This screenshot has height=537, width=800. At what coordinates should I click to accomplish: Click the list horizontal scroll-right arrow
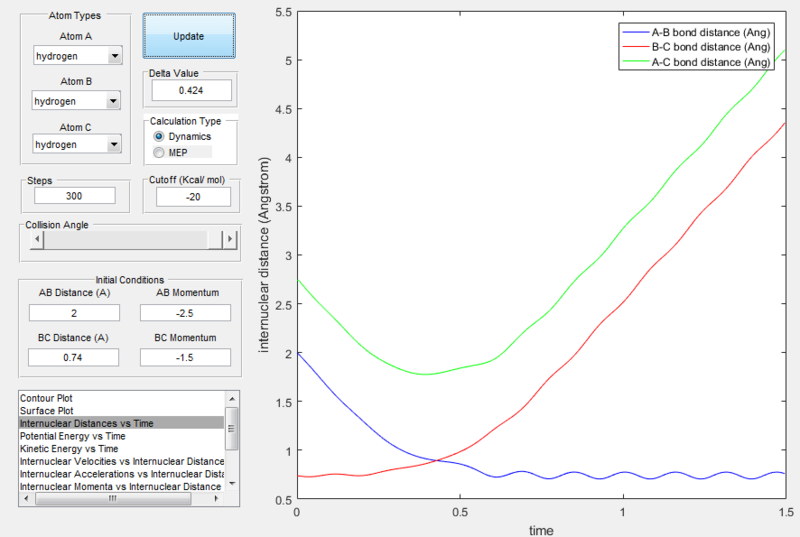click(216, 499)
